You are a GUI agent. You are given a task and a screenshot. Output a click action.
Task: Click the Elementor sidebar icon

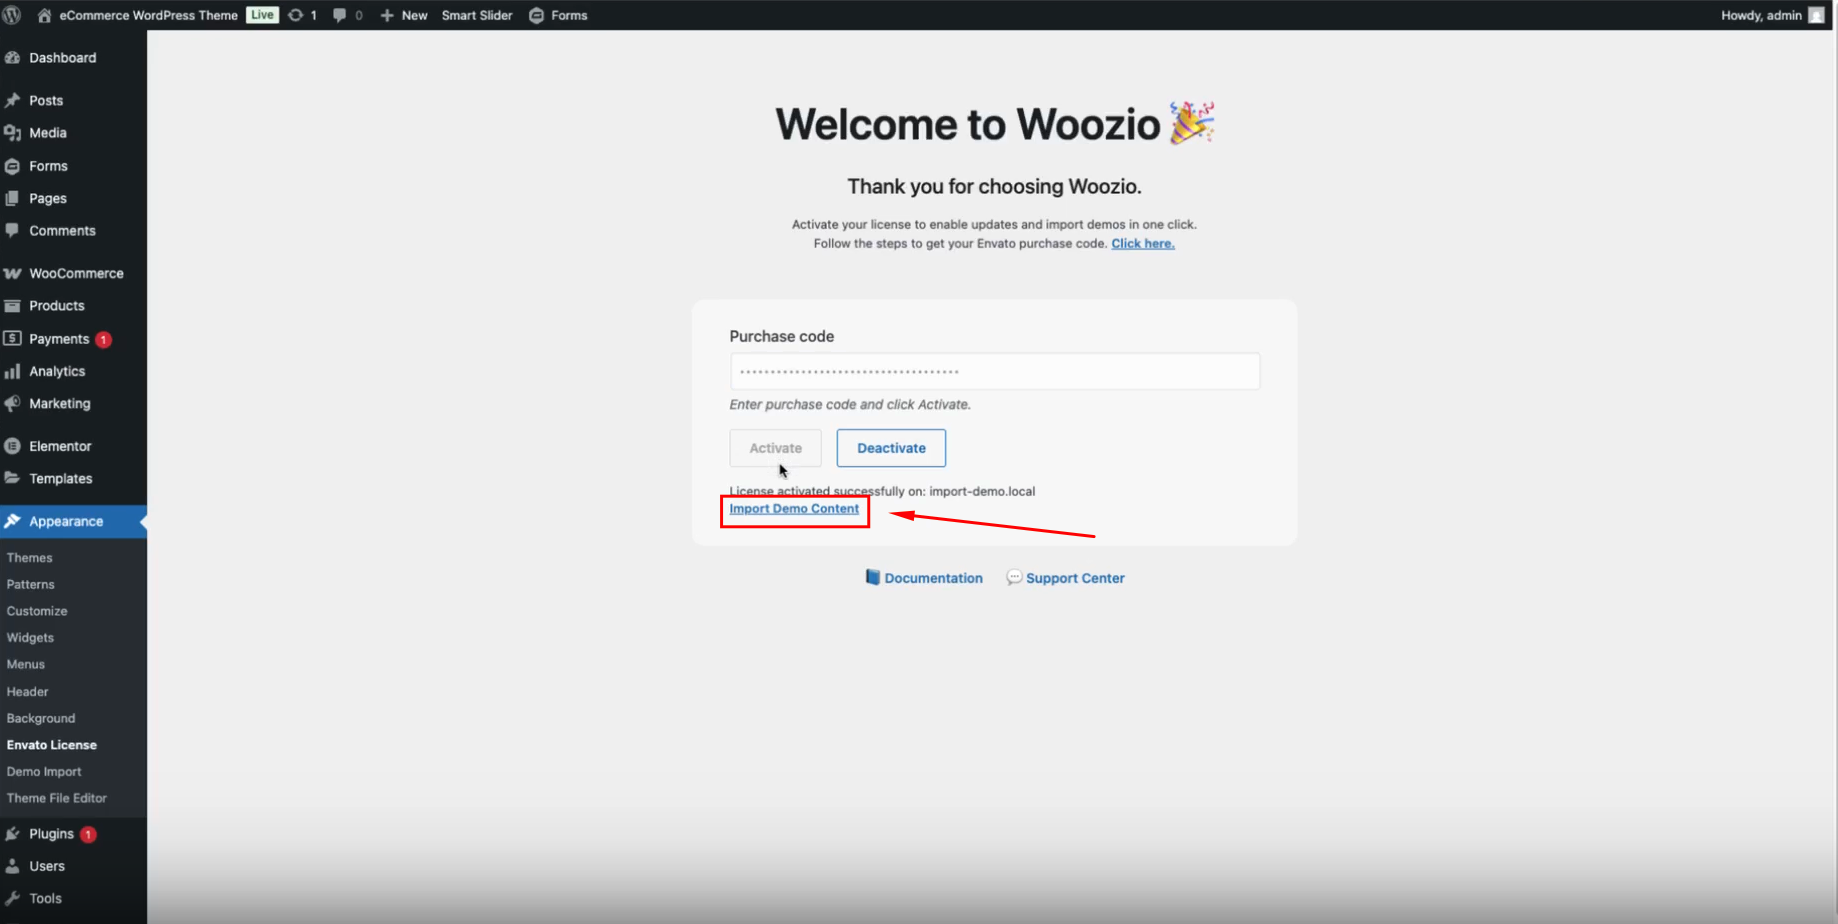(x=13, y=446)
